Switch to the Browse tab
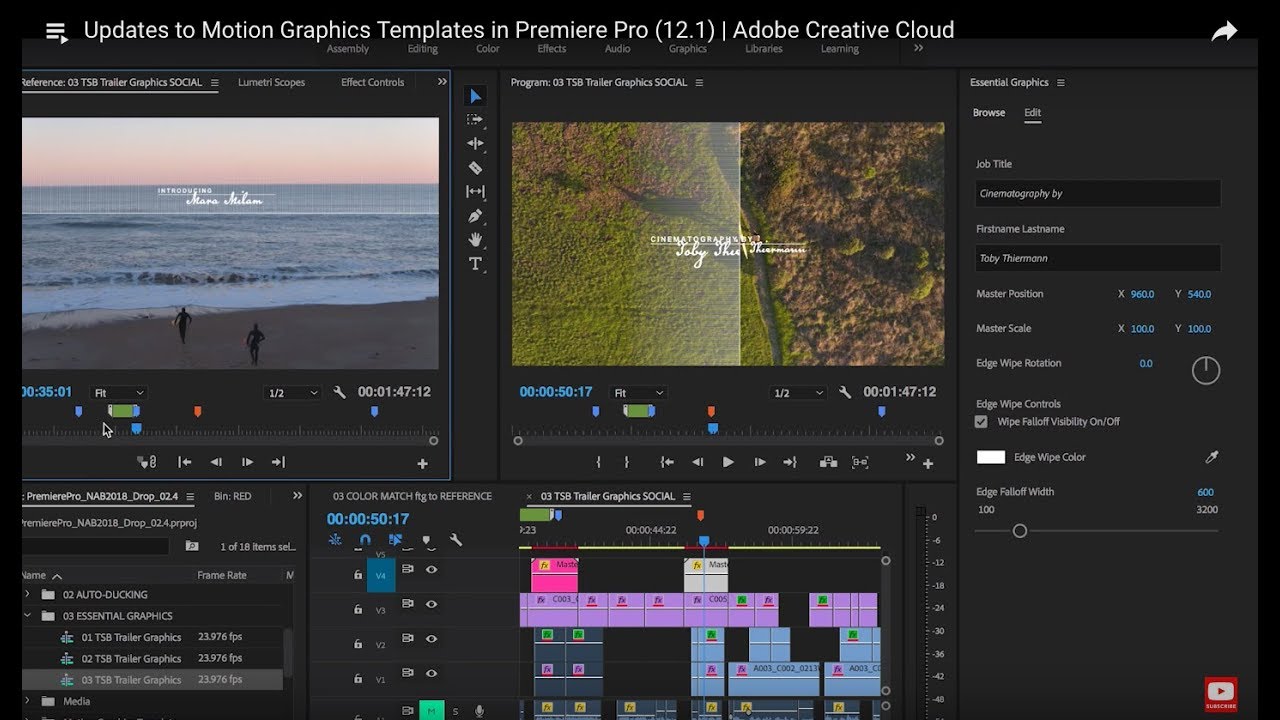 click(988, 113)
